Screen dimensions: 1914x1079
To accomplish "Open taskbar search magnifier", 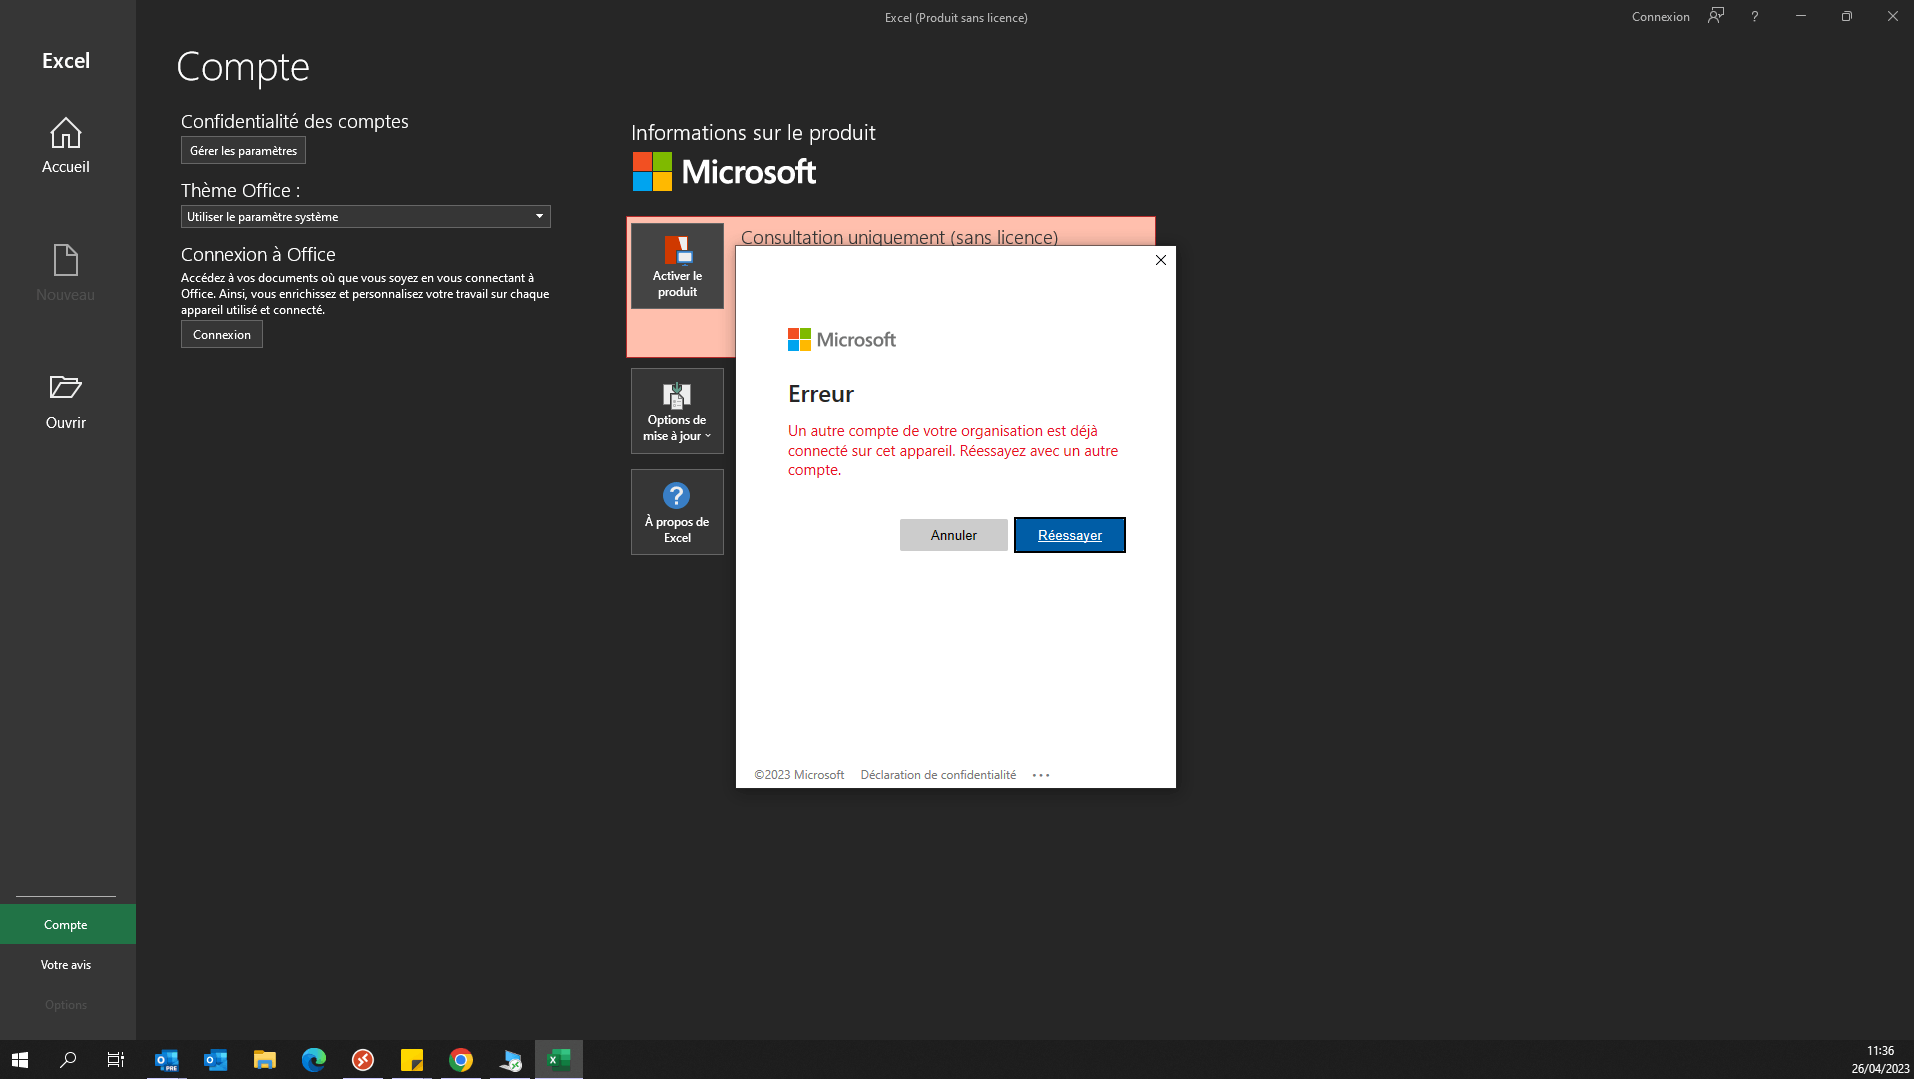I will coord(68,1060).
